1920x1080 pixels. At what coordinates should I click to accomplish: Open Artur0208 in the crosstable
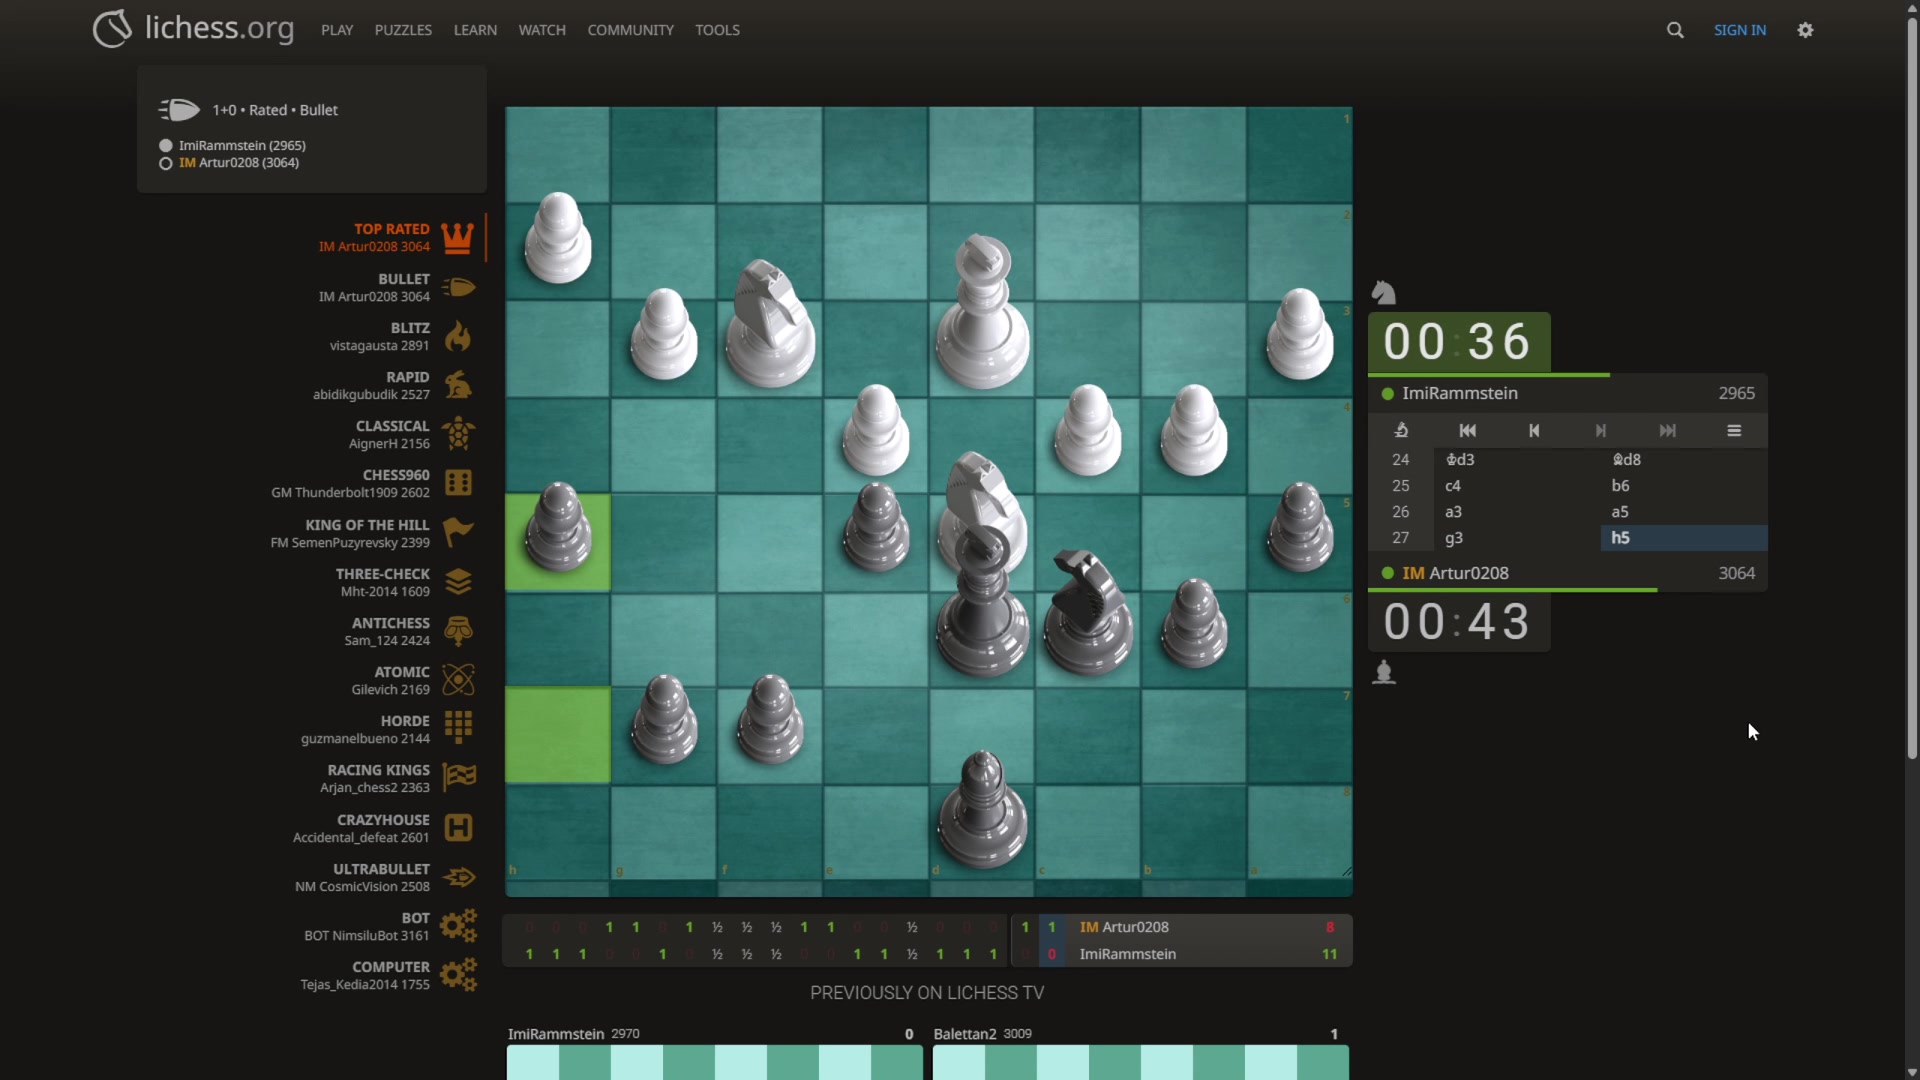coord(1124,927)
